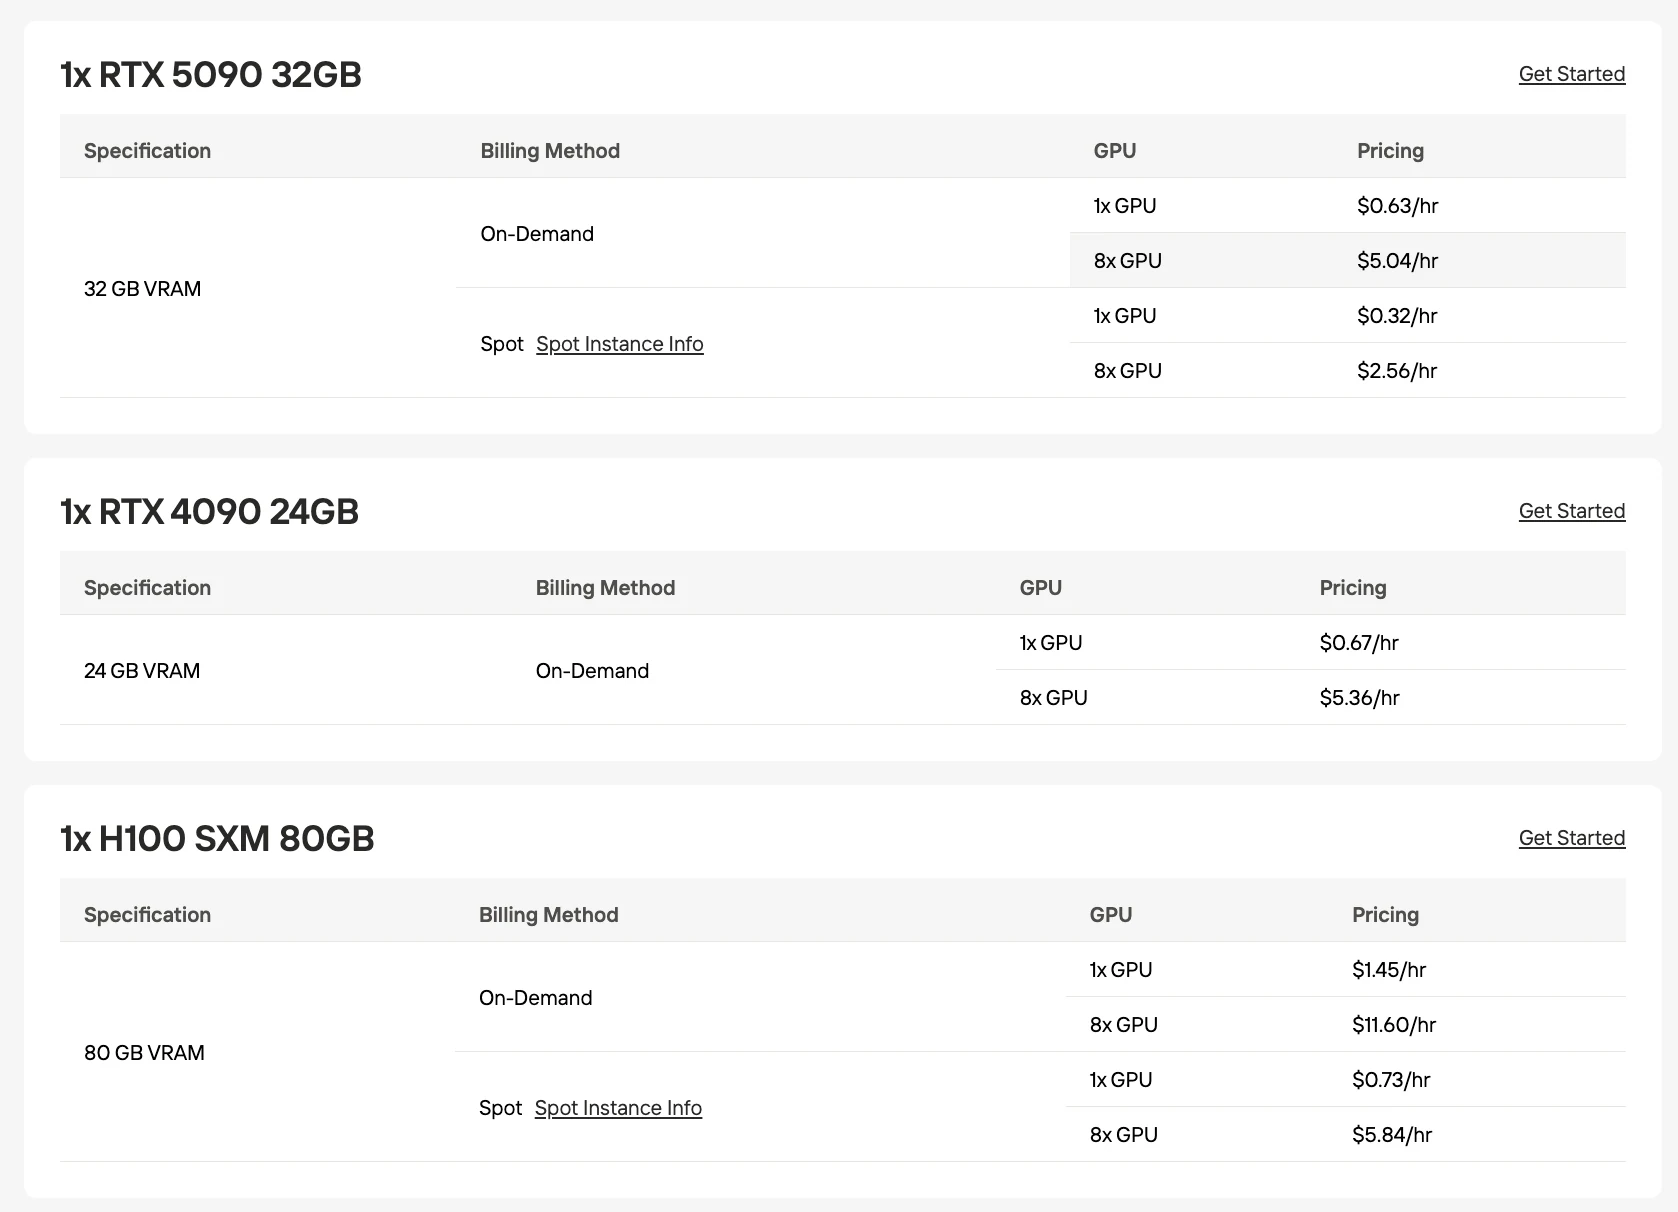This screenshot has height=1212, width=1678.
Task: Select the 1x H100 SXM 80GB heading
Action: coord(217,839)
